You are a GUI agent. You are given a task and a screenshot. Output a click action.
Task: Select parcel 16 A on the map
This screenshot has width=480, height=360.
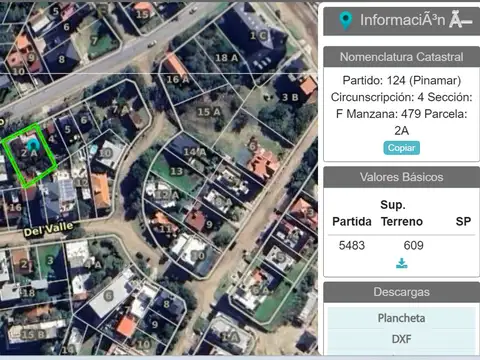click(178, 79)
